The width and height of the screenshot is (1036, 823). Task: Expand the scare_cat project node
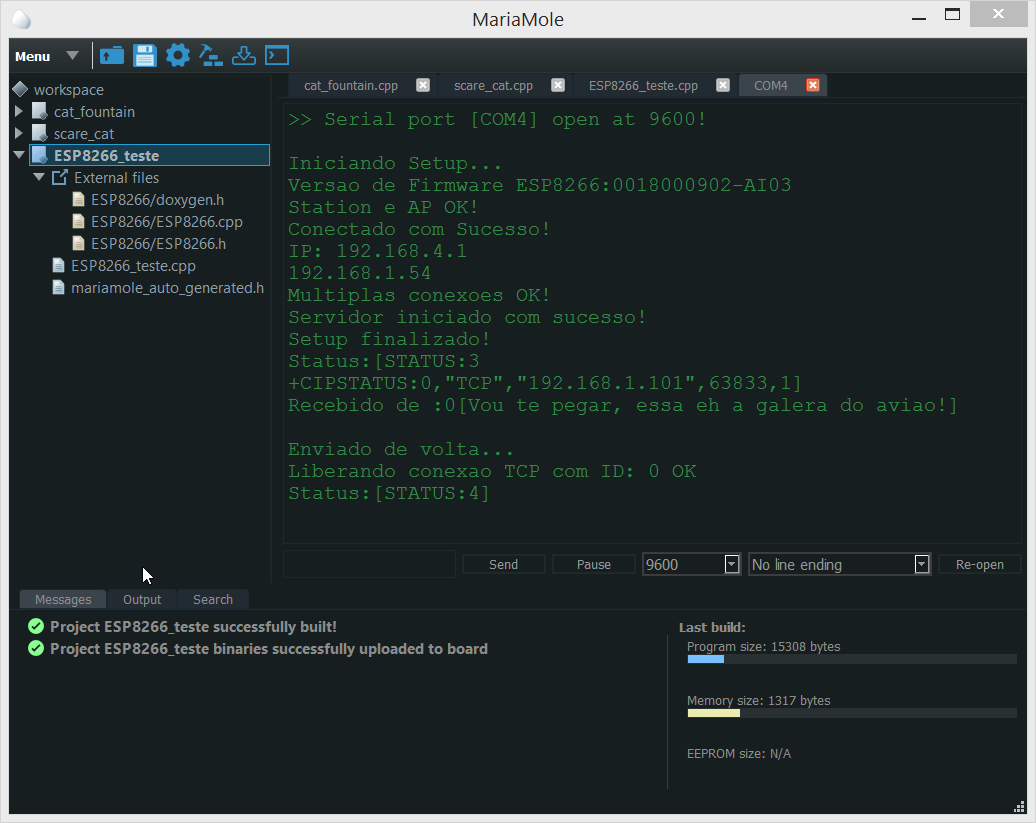(19, 134)
